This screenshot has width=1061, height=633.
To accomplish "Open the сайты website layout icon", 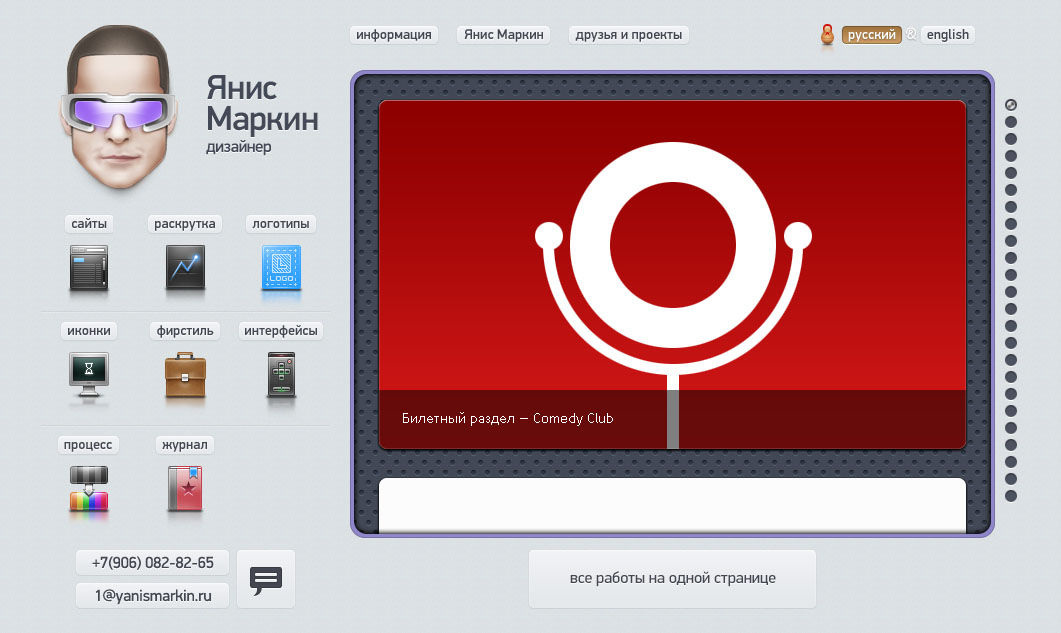I will pyautogui.click(x=89, y=268).
